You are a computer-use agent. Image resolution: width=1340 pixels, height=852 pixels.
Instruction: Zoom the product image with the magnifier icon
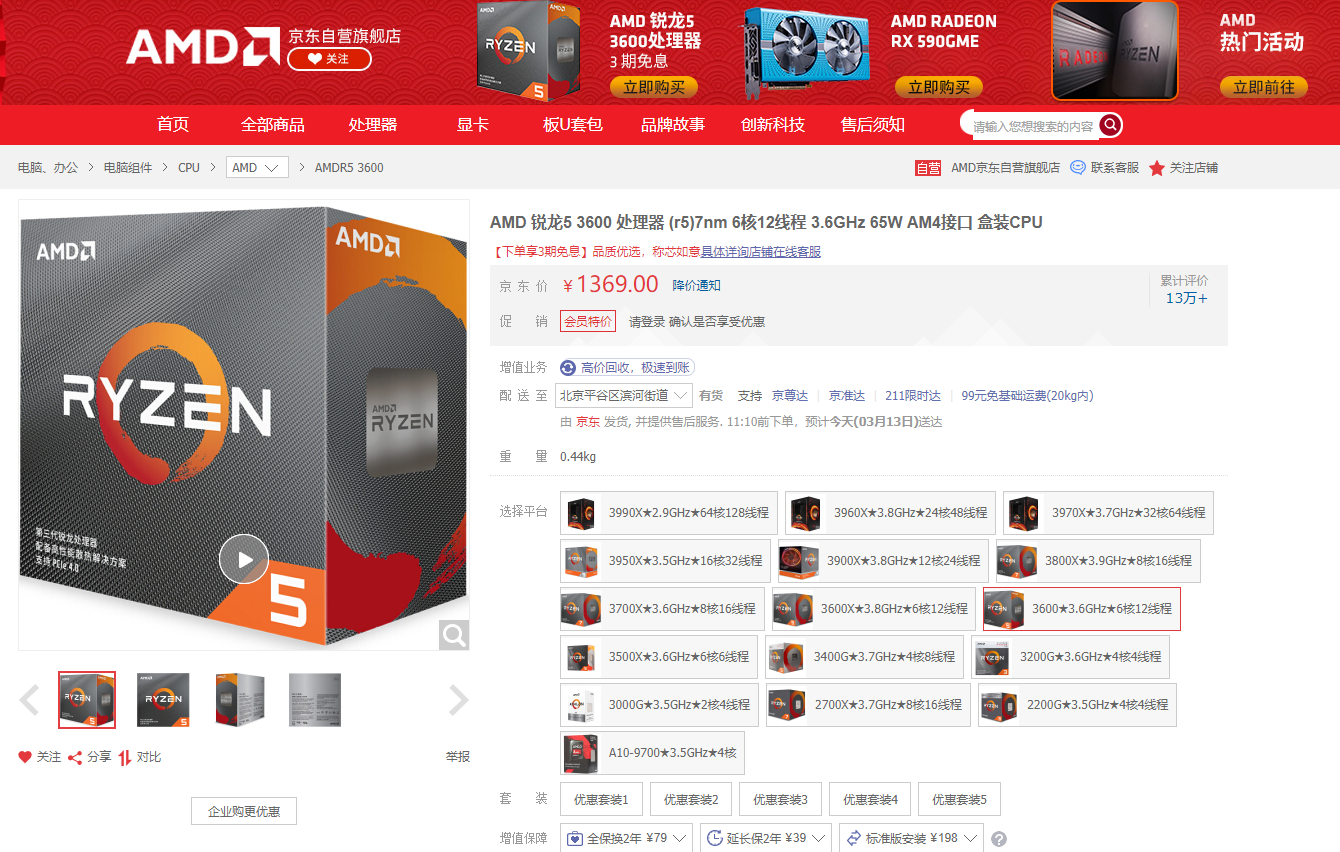click(x=454, y=635)
